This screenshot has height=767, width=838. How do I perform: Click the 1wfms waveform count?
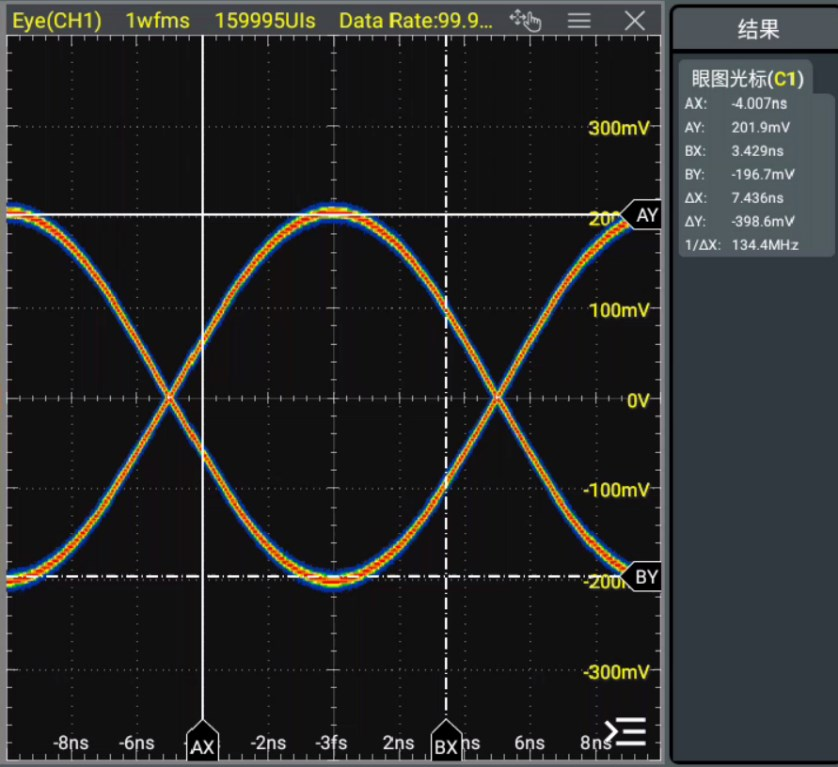pos(158,21)
